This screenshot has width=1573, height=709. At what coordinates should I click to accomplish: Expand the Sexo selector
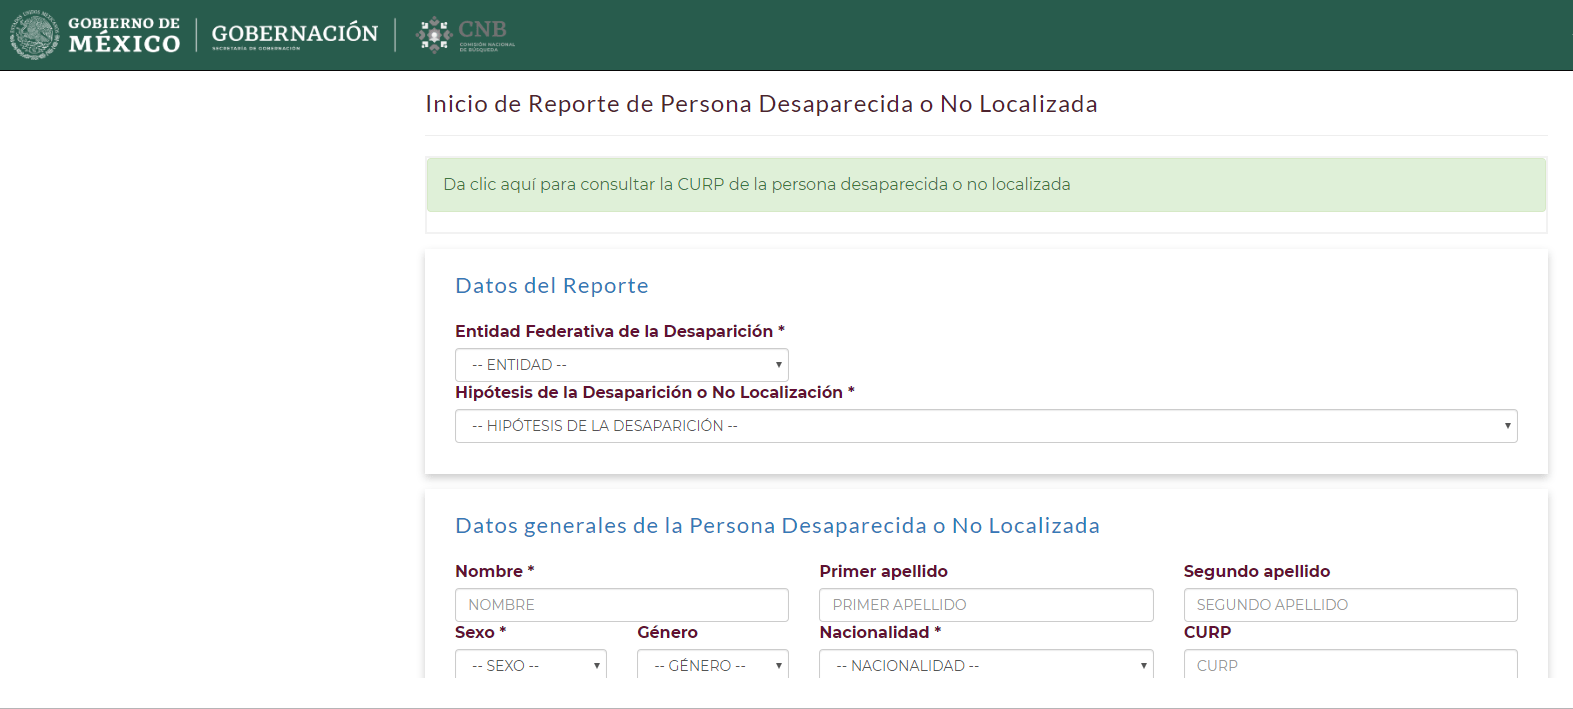[x=530, y=665]
